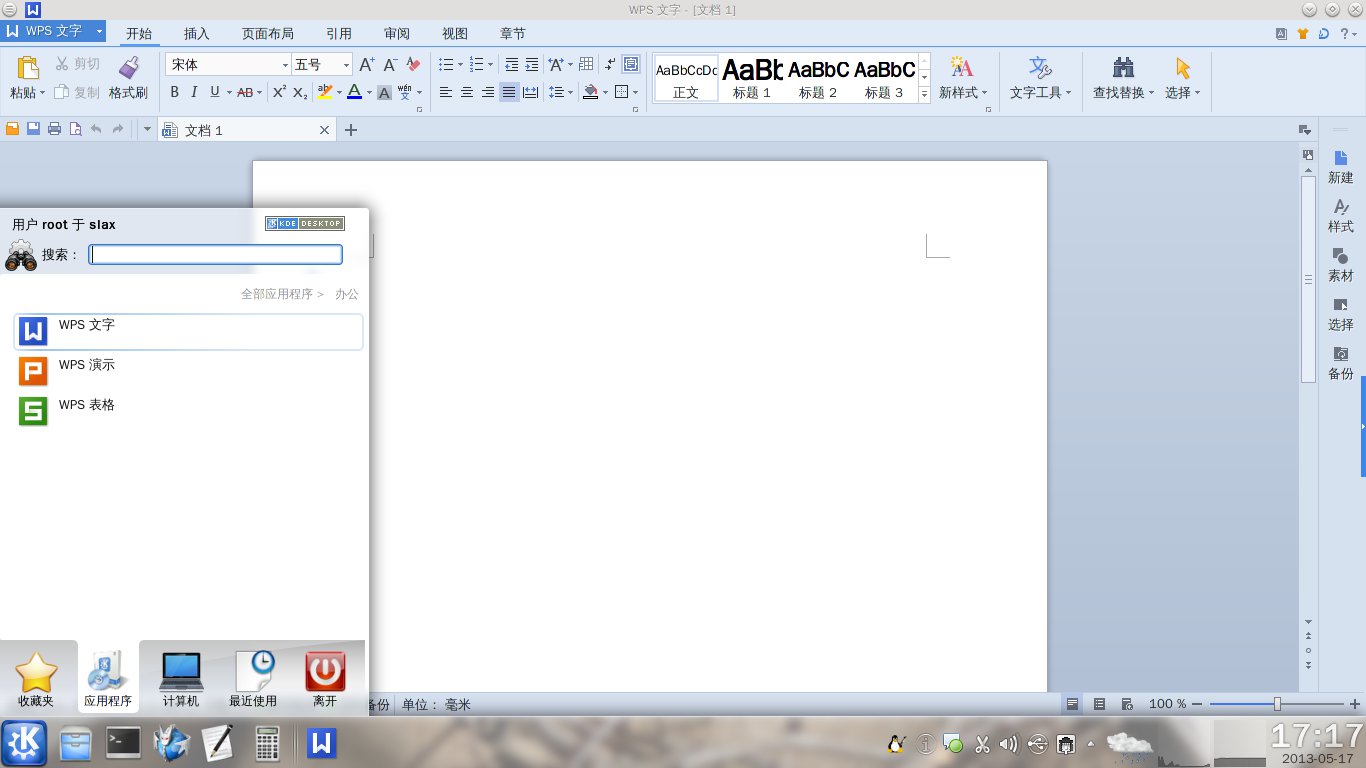This screenshot has width=1366, height=768.
Task: Toggle underline formatting
Action: tap(215, 92)
